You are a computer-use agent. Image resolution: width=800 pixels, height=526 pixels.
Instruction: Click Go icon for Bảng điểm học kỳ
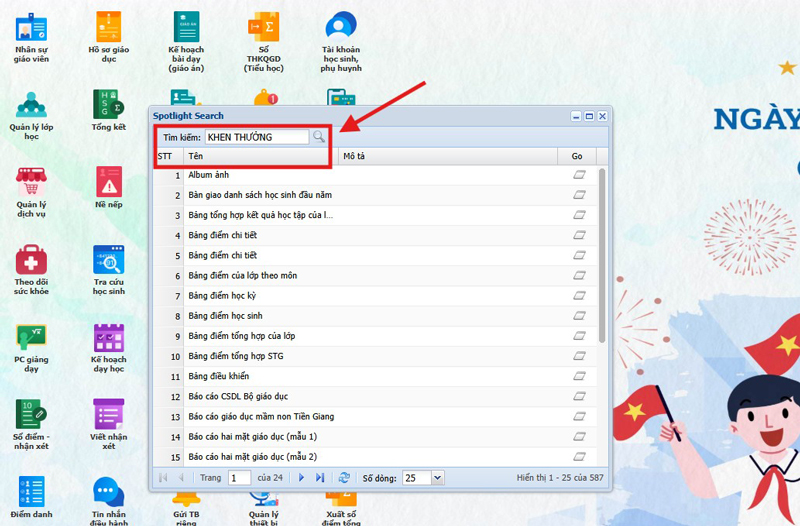click(579, 295)
